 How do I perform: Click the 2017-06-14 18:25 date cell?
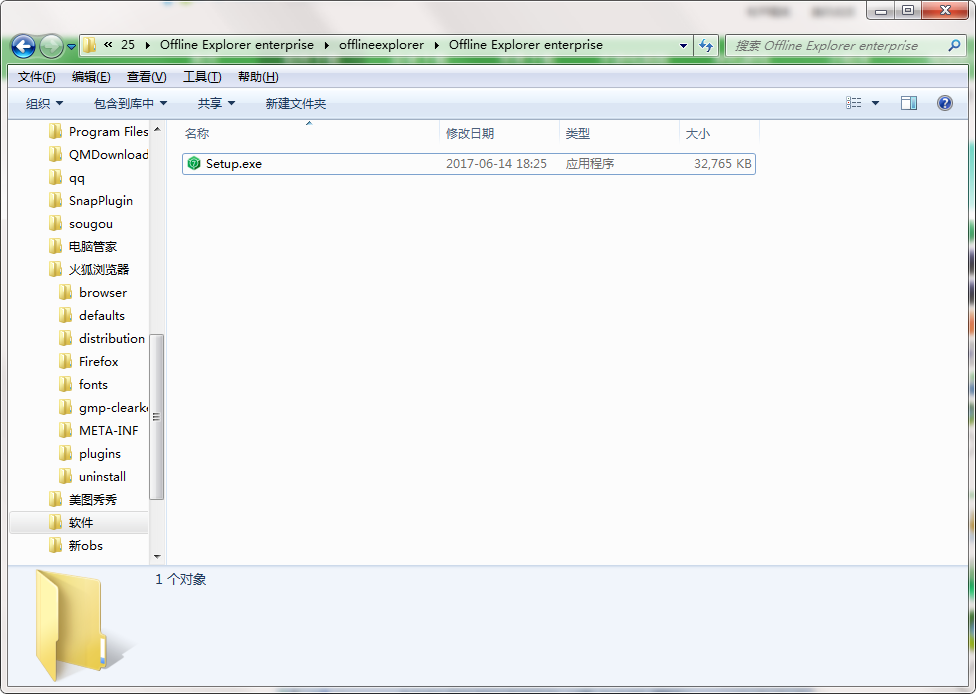coord(496,164)
